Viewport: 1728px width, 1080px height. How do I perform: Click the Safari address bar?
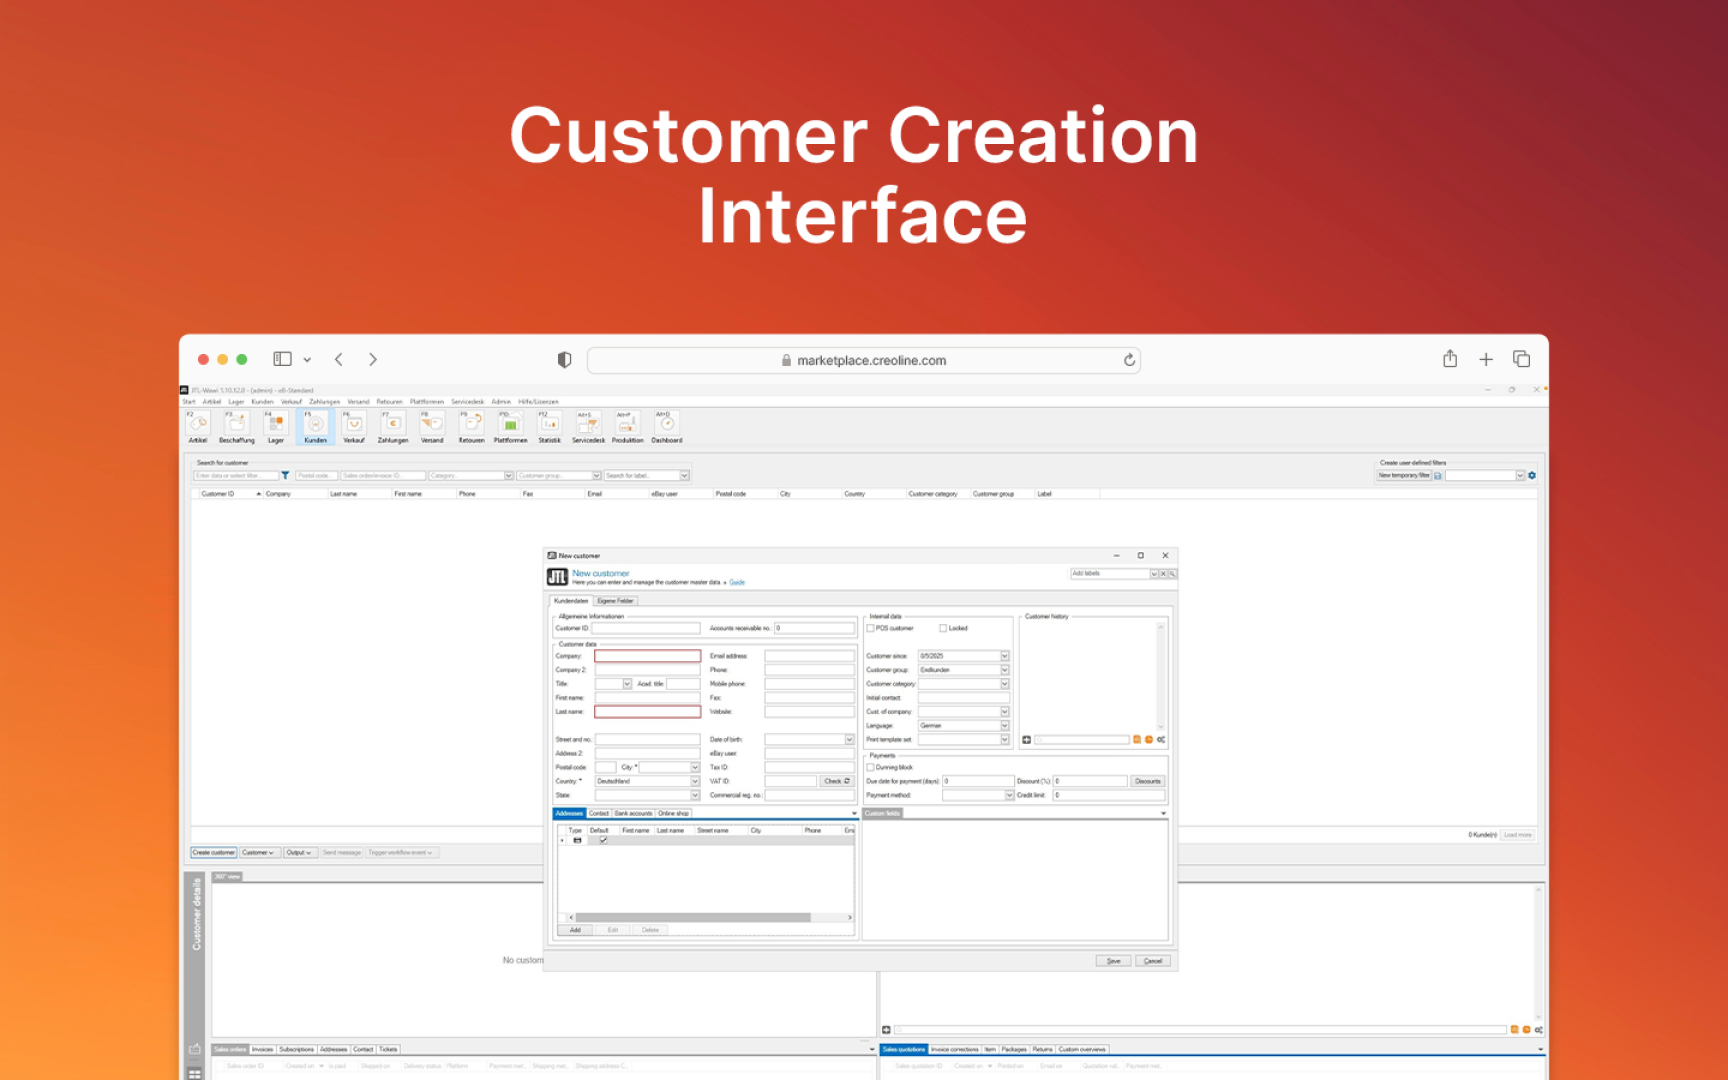864,360
